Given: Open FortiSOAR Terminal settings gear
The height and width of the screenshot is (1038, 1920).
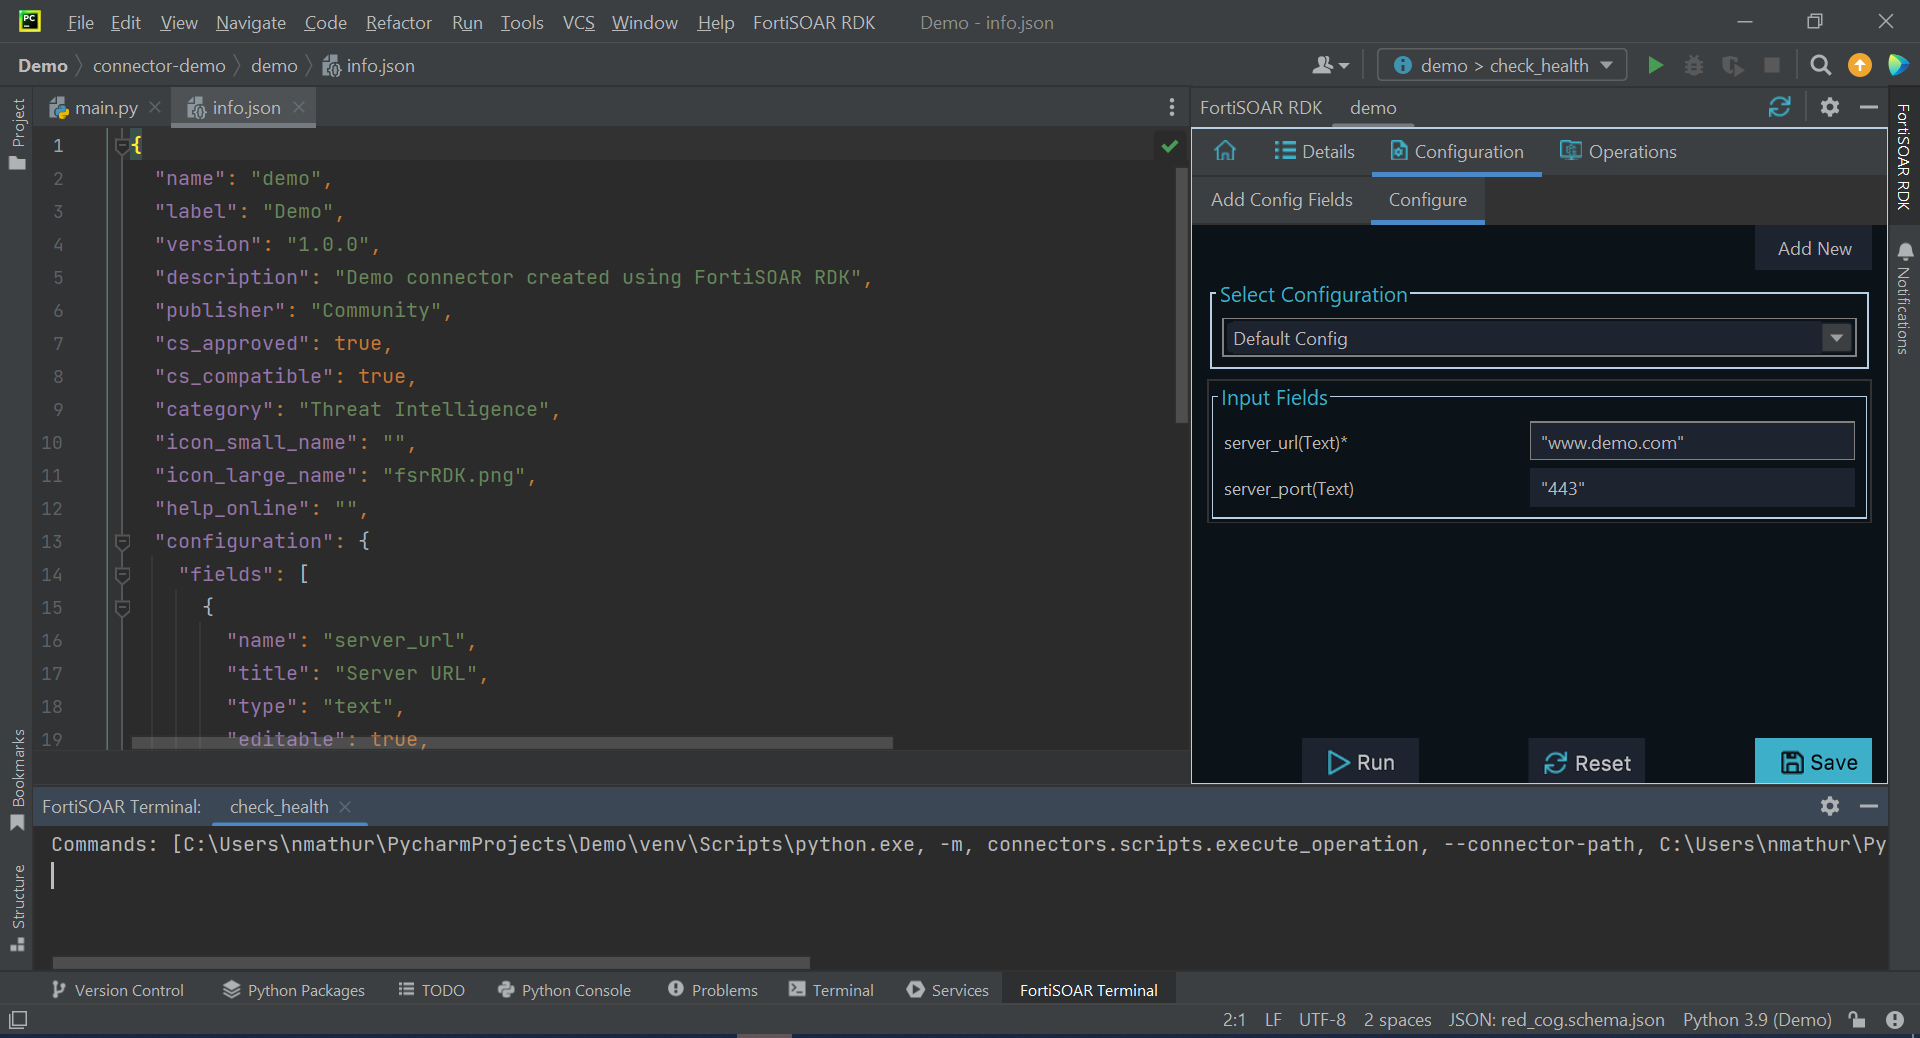Looking at the screenshot, I should click(1829, 806).
